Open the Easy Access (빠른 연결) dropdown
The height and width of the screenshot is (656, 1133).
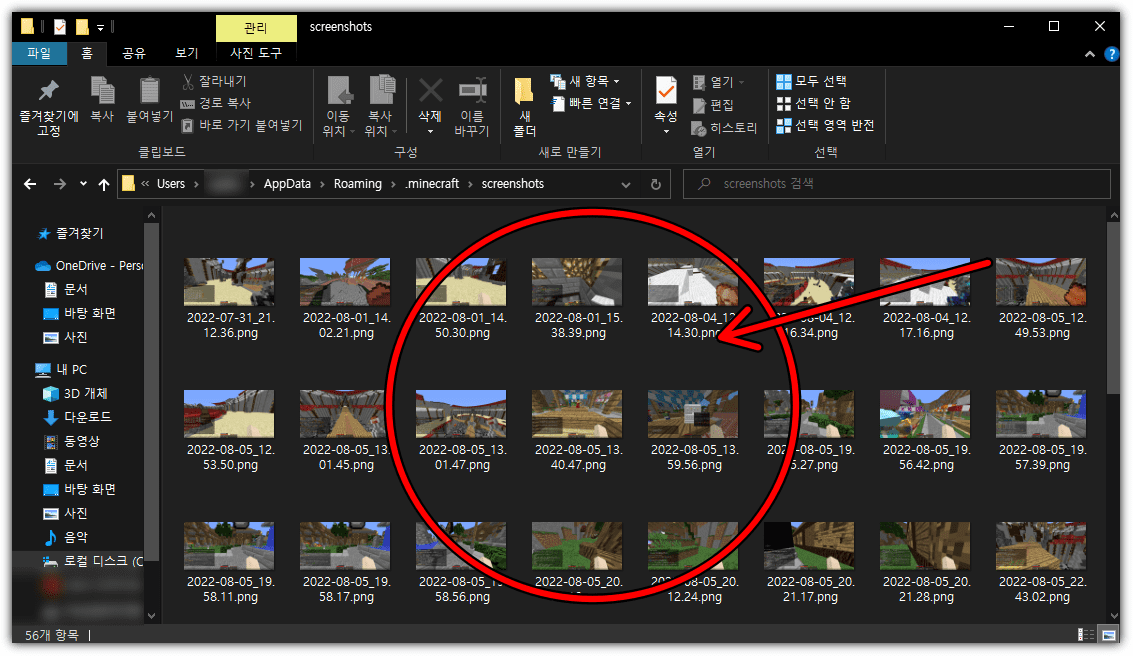coord(591,103)
